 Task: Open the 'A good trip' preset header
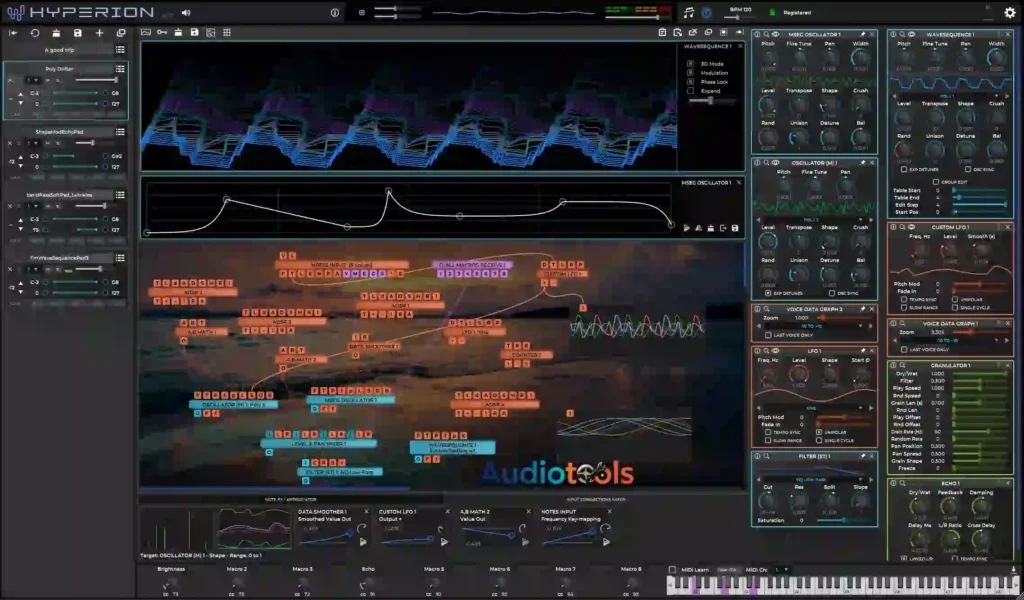point(62,49)
